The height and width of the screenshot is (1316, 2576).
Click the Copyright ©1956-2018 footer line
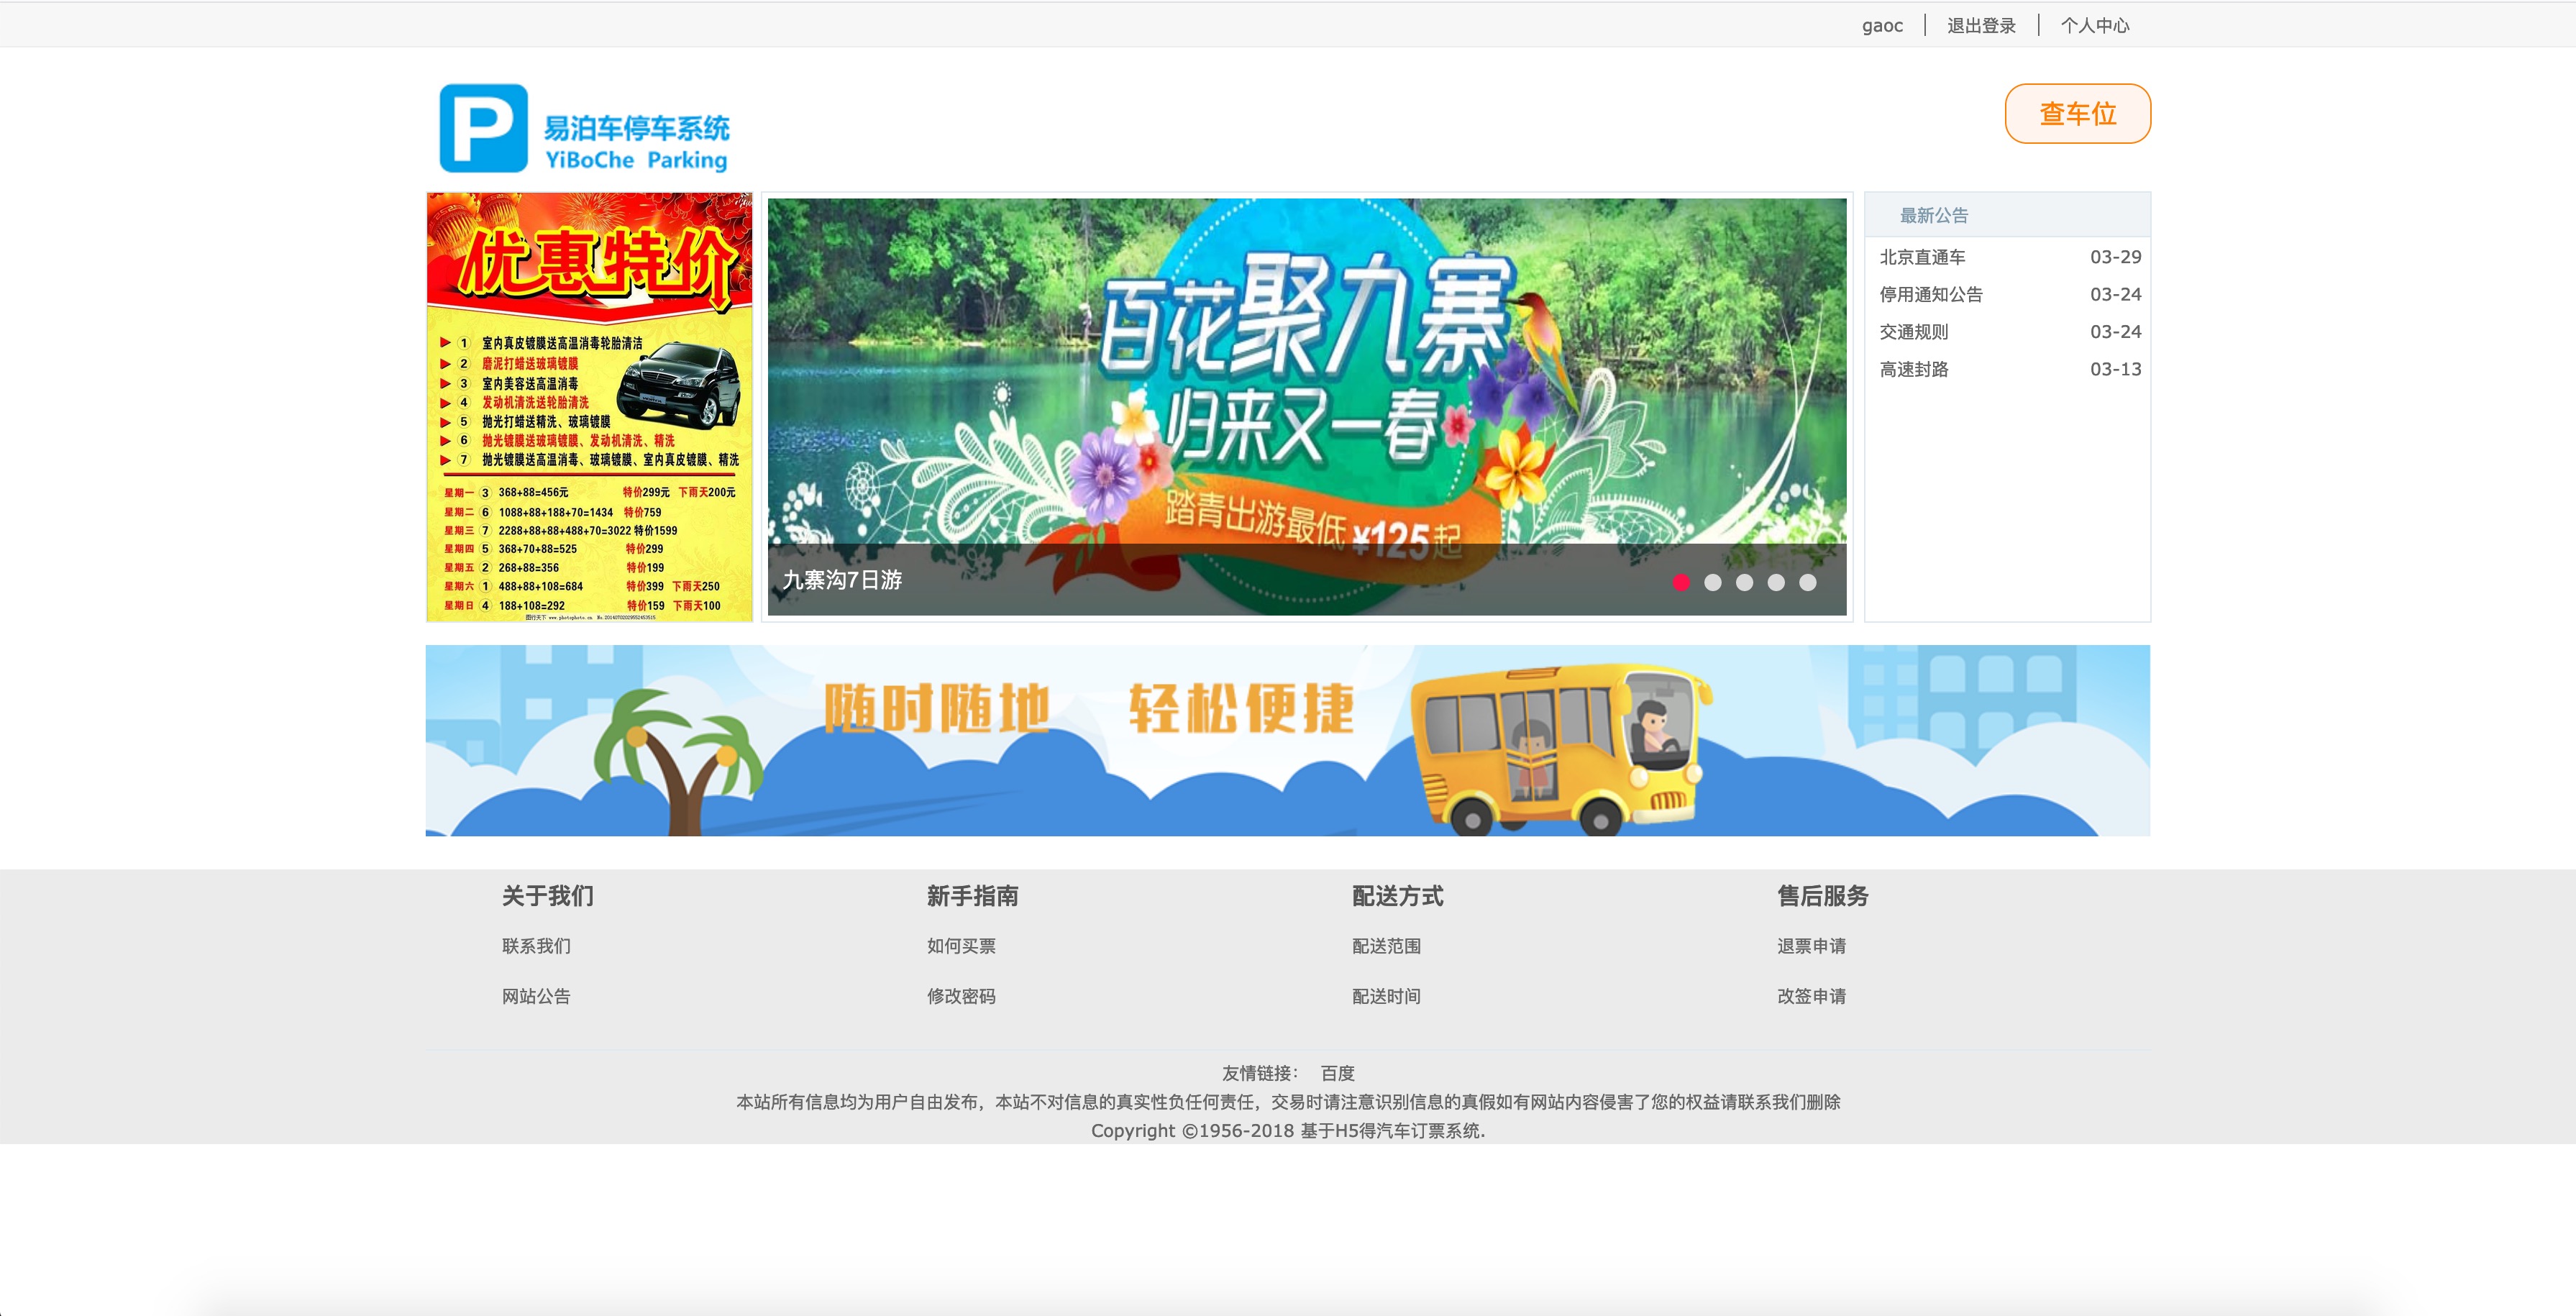[x=1288, y=1131]
